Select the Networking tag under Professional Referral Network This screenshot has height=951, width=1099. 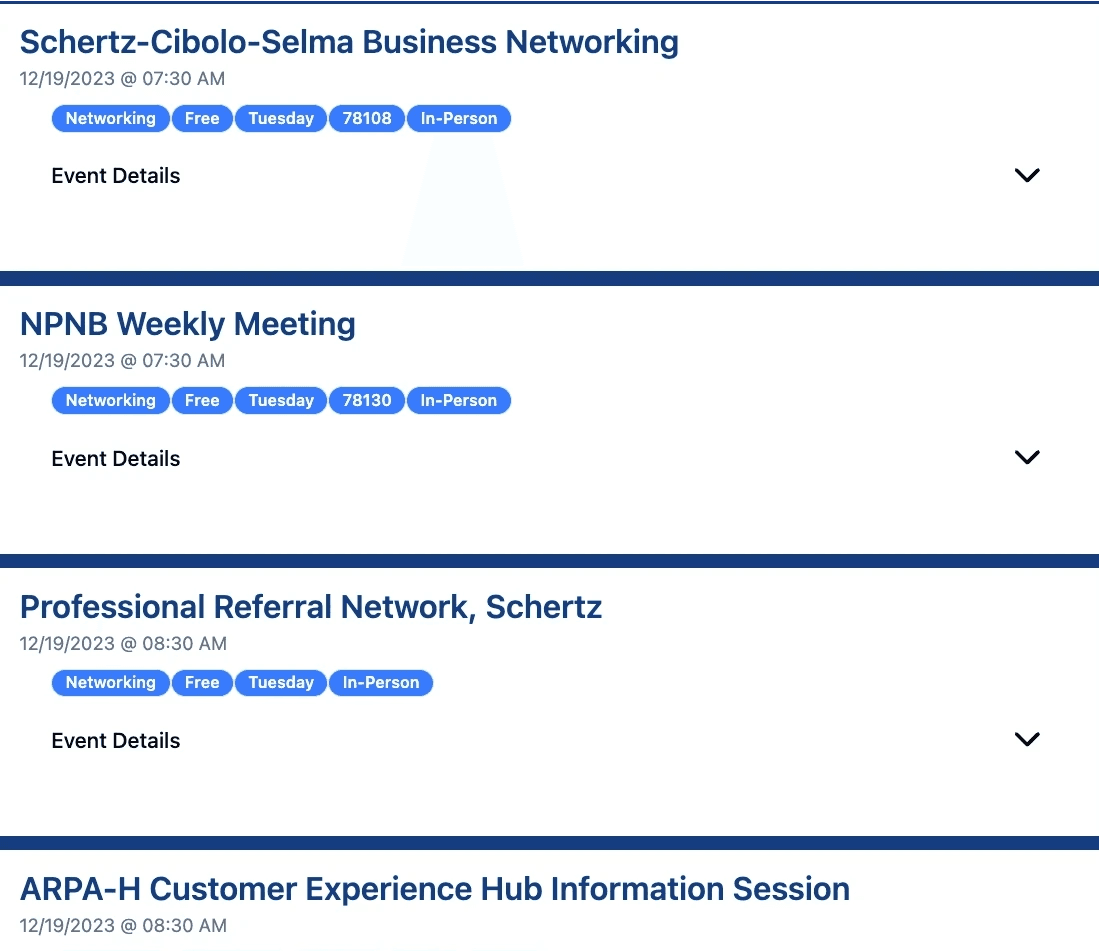(110, 683)
